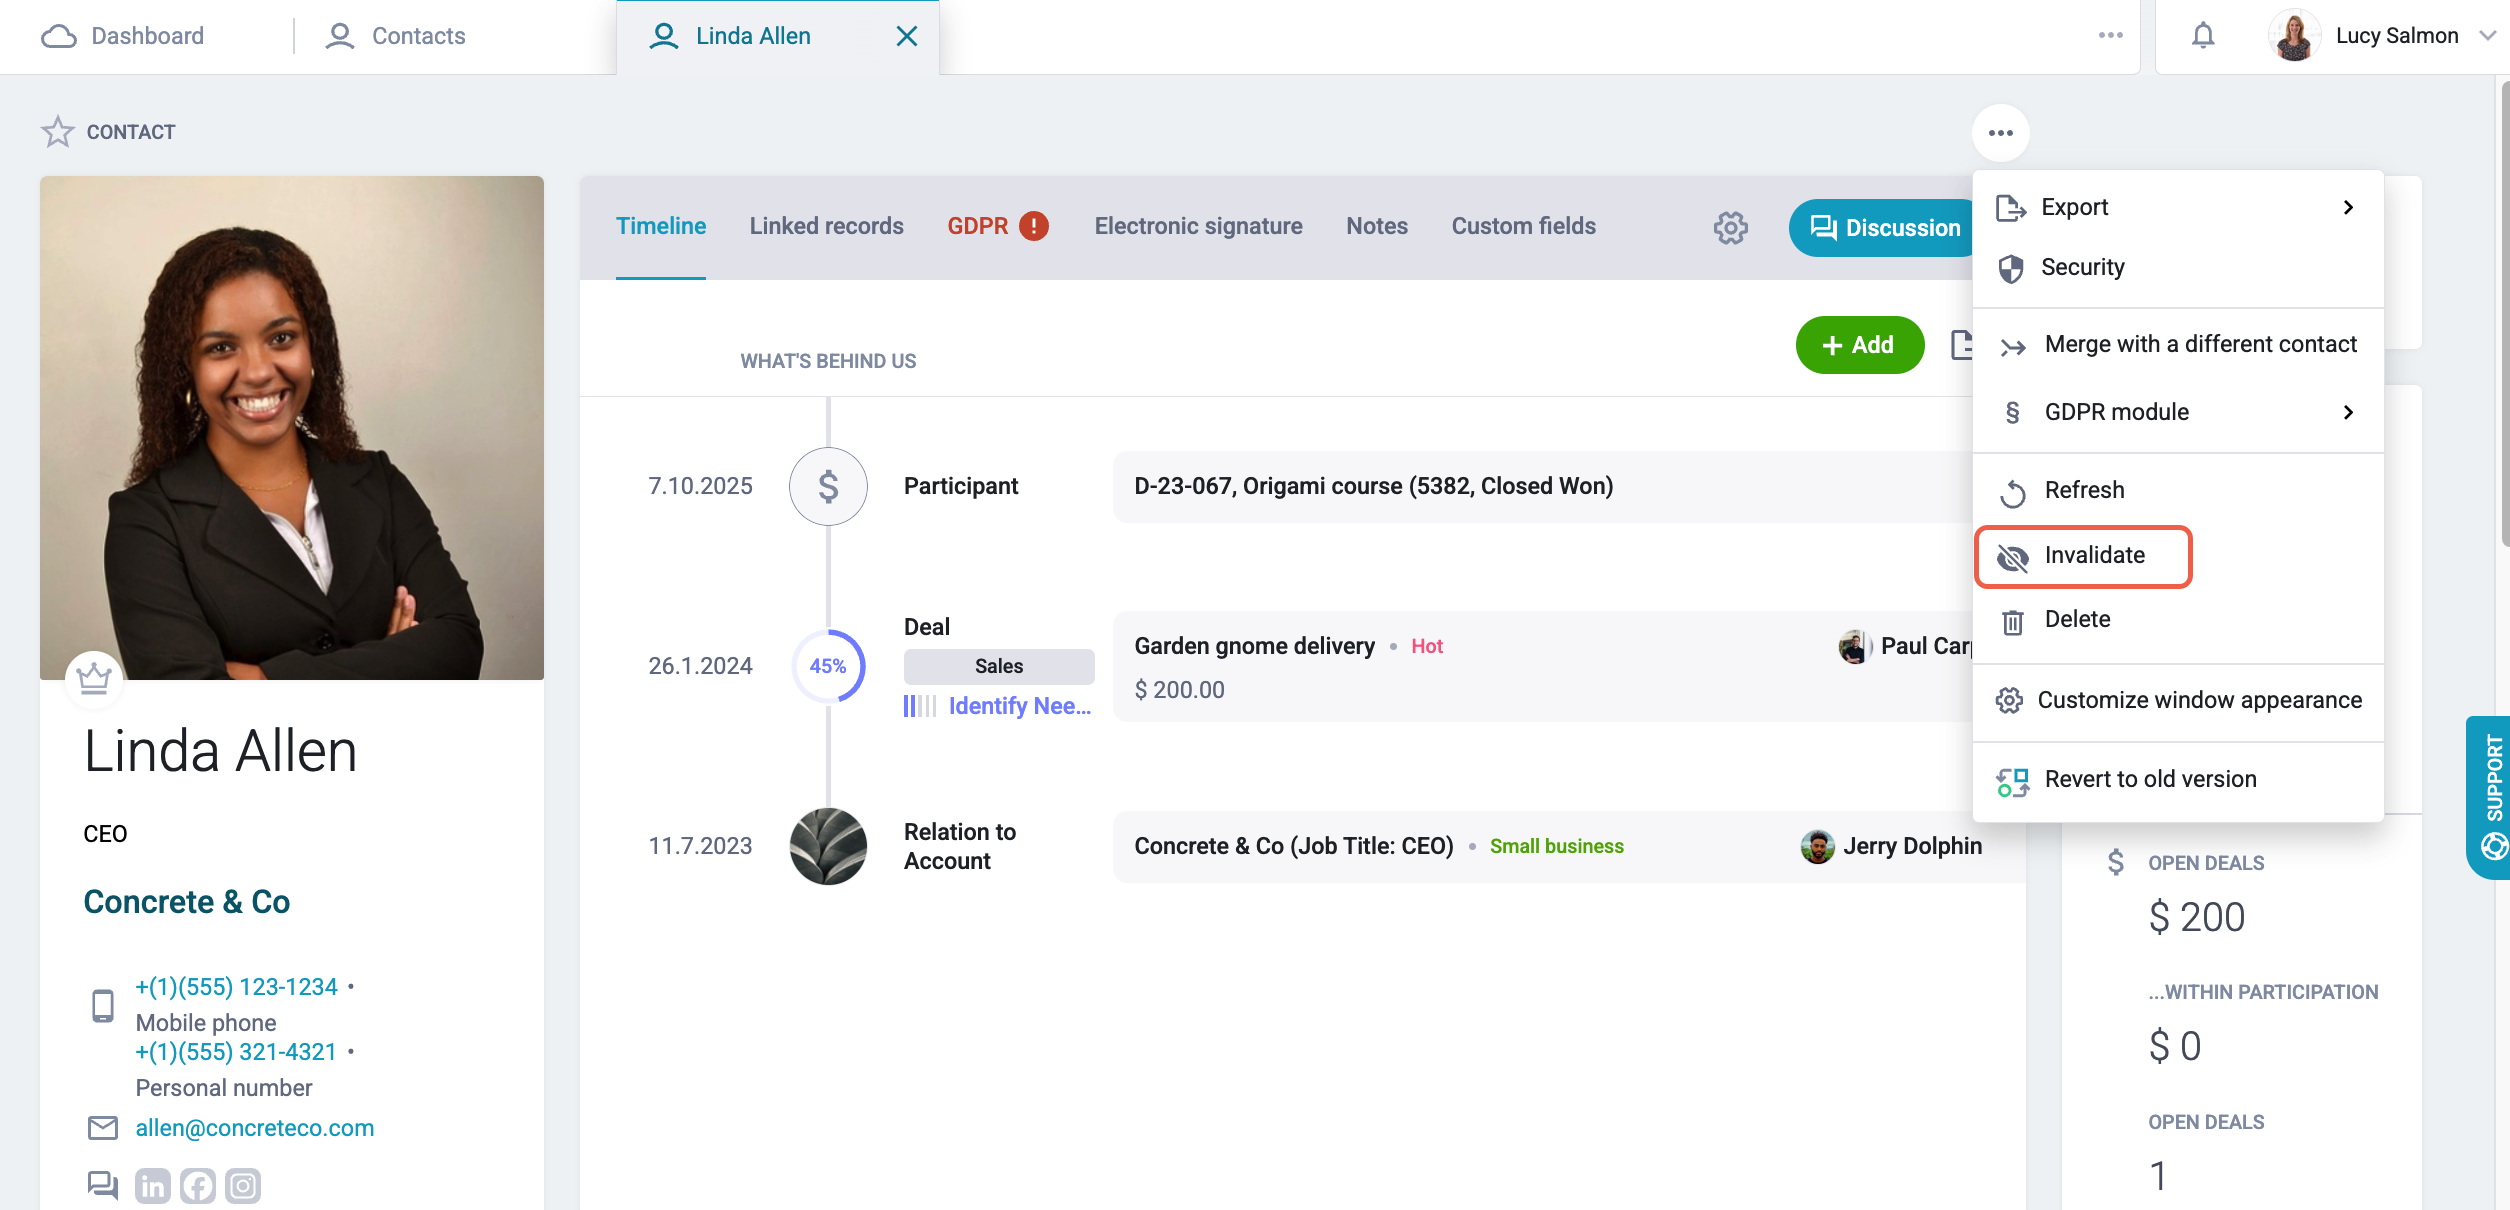
Task: Expand the Lucy Salmon user menu
Action: 2488,36
